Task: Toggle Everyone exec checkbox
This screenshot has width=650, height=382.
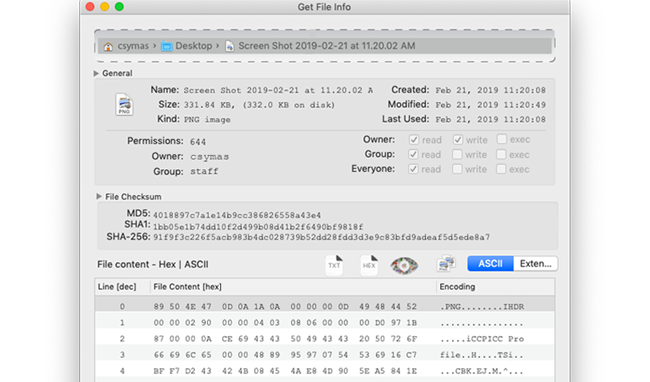Action: click(x=501, y=169)
